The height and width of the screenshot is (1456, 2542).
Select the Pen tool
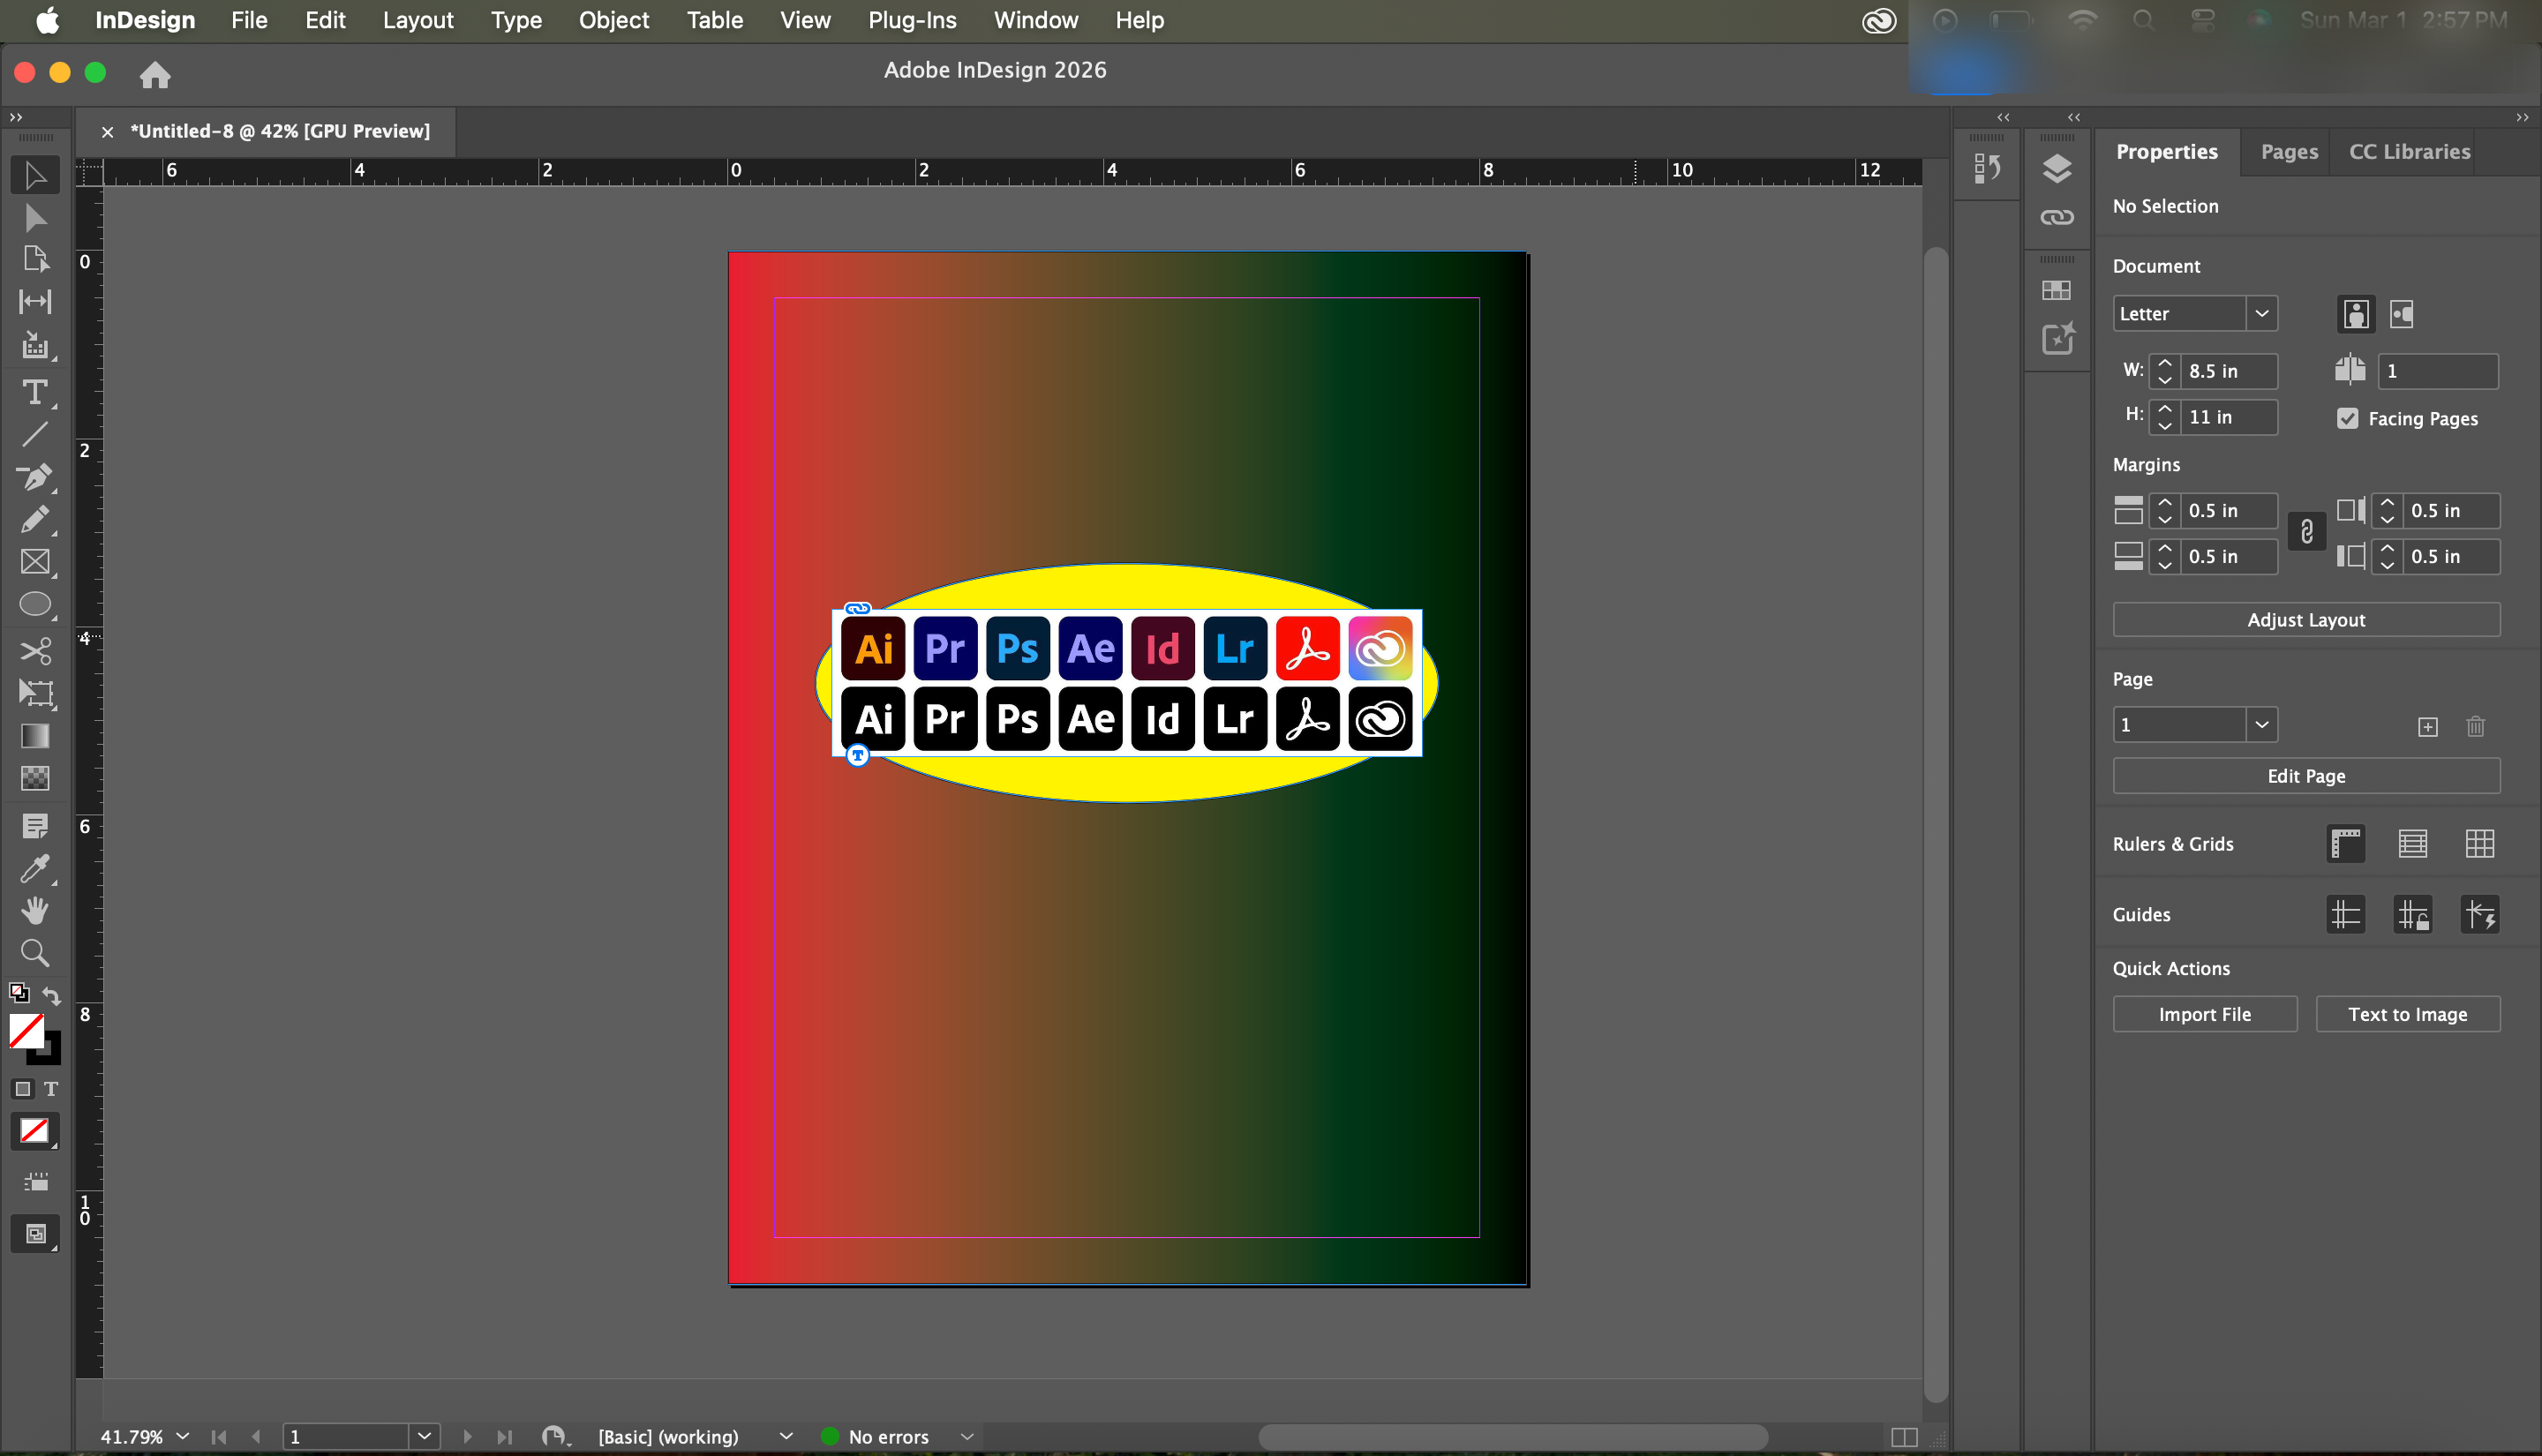coord(35,477)
